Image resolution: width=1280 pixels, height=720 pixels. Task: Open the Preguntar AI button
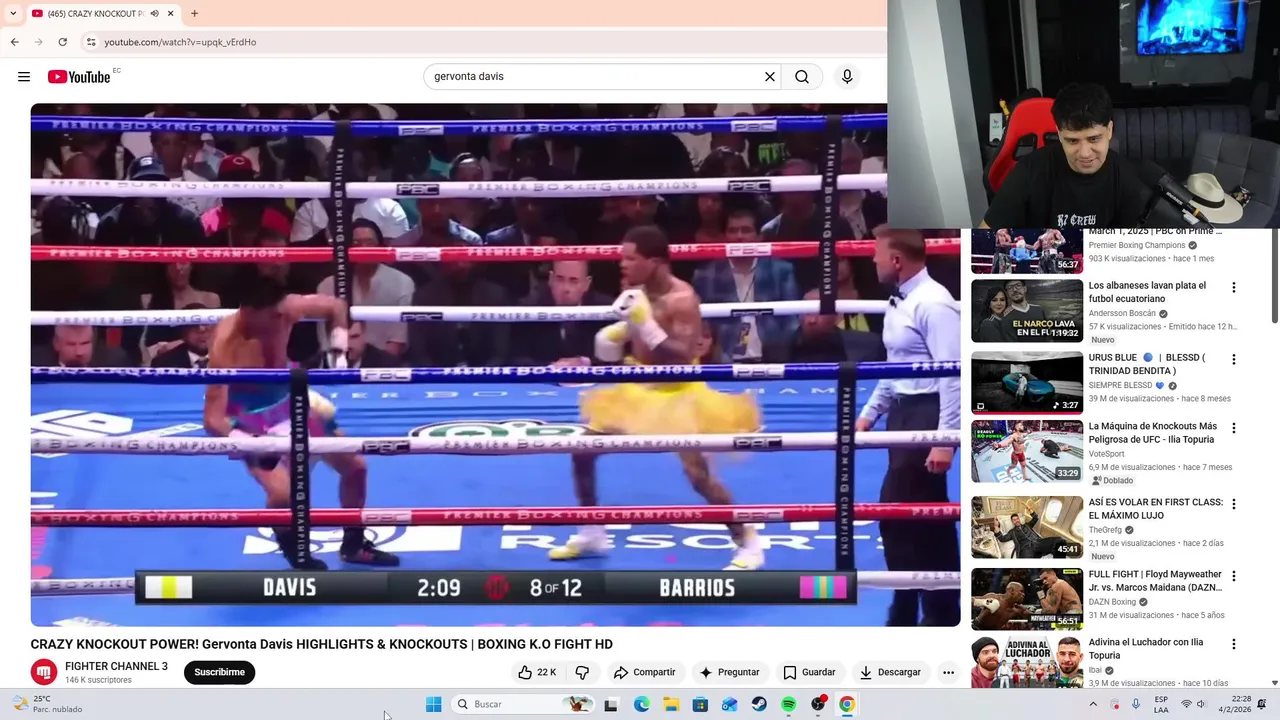729,672
